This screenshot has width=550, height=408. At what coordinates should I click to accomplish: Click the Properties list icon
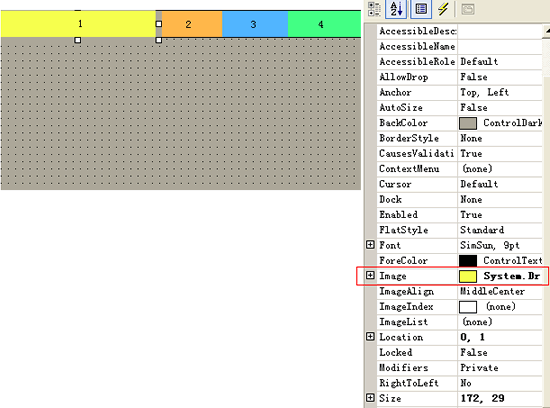(421, 9)
